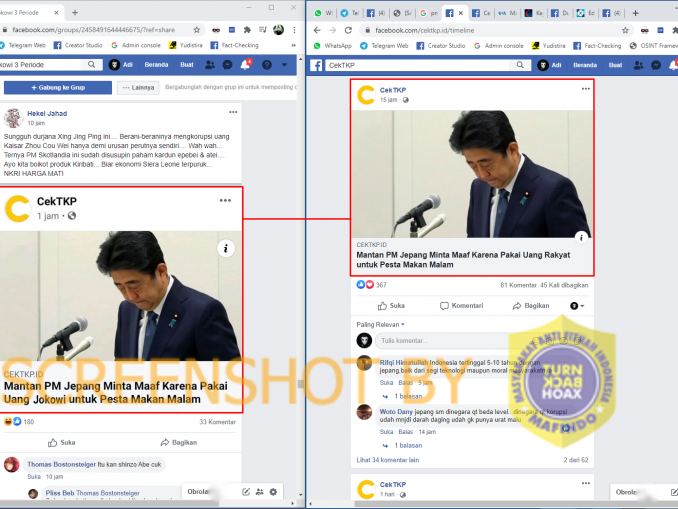Click Suka on left CekTKP post
Image resolution: width=678 pixels, height=509 pixels.
tap(61, 442)
